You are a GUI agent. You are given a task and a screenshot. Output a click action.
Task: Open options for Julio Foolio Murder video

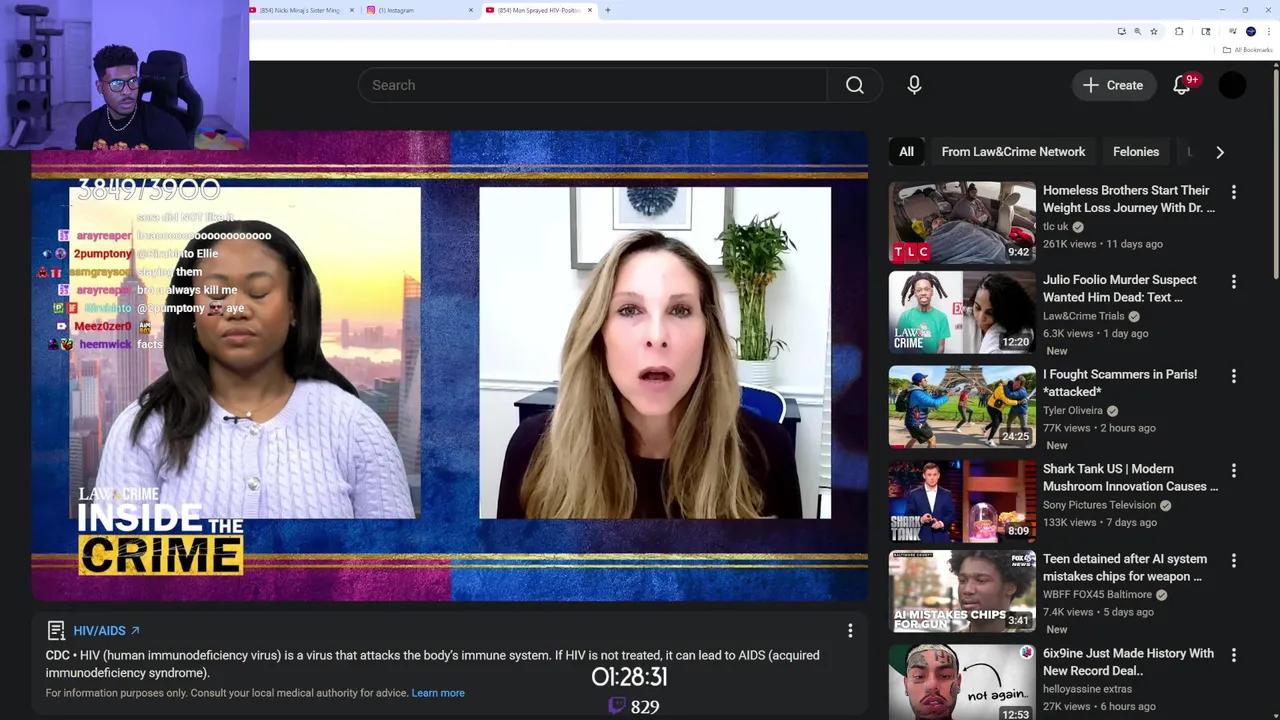1233,282
